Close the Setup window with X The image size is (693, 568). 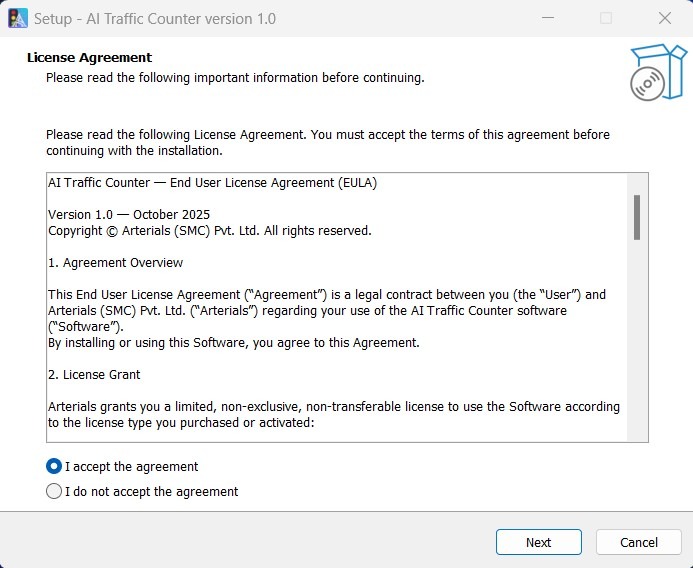[665, 18]
